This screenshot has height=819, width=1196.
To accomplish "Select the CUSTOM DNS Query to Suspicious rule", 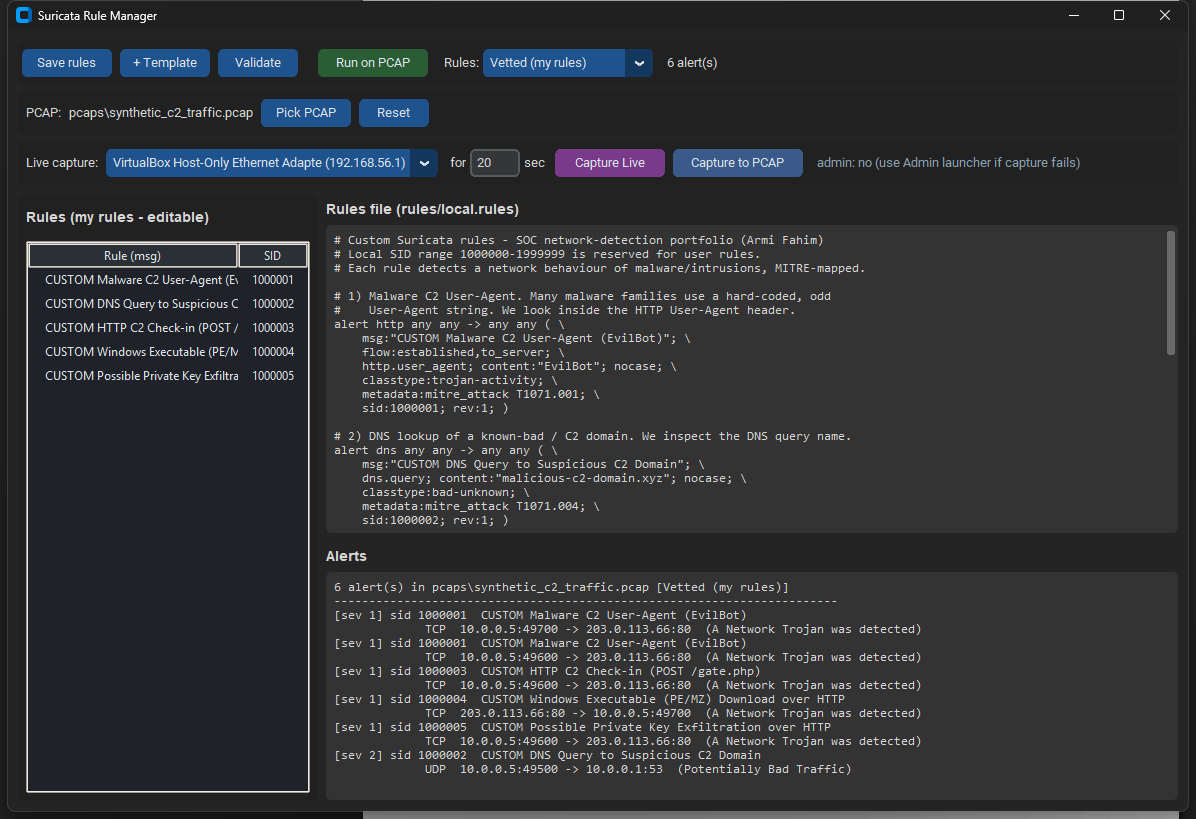I will (141, 304).
